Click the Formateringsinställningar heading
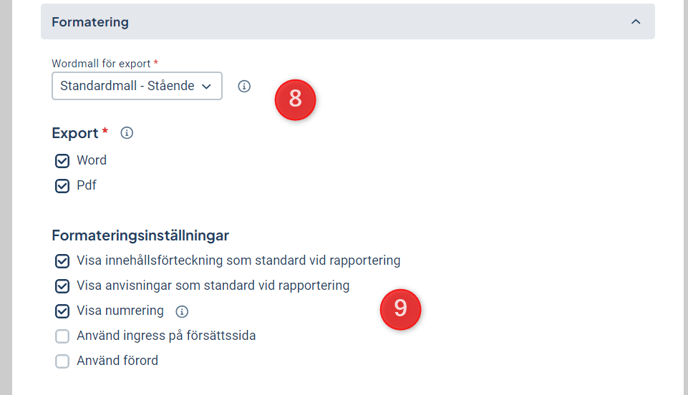688x395 pixels. (x=140, y=236)
